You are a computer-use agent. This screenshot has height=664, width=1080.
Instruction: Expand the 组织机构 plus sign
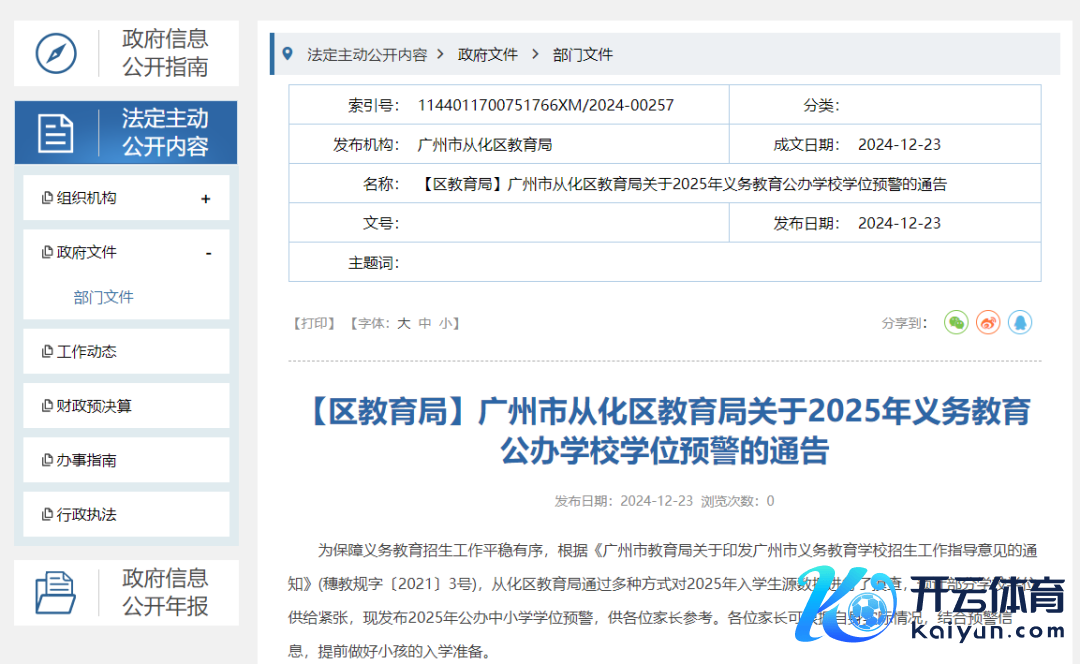[206, 199]
